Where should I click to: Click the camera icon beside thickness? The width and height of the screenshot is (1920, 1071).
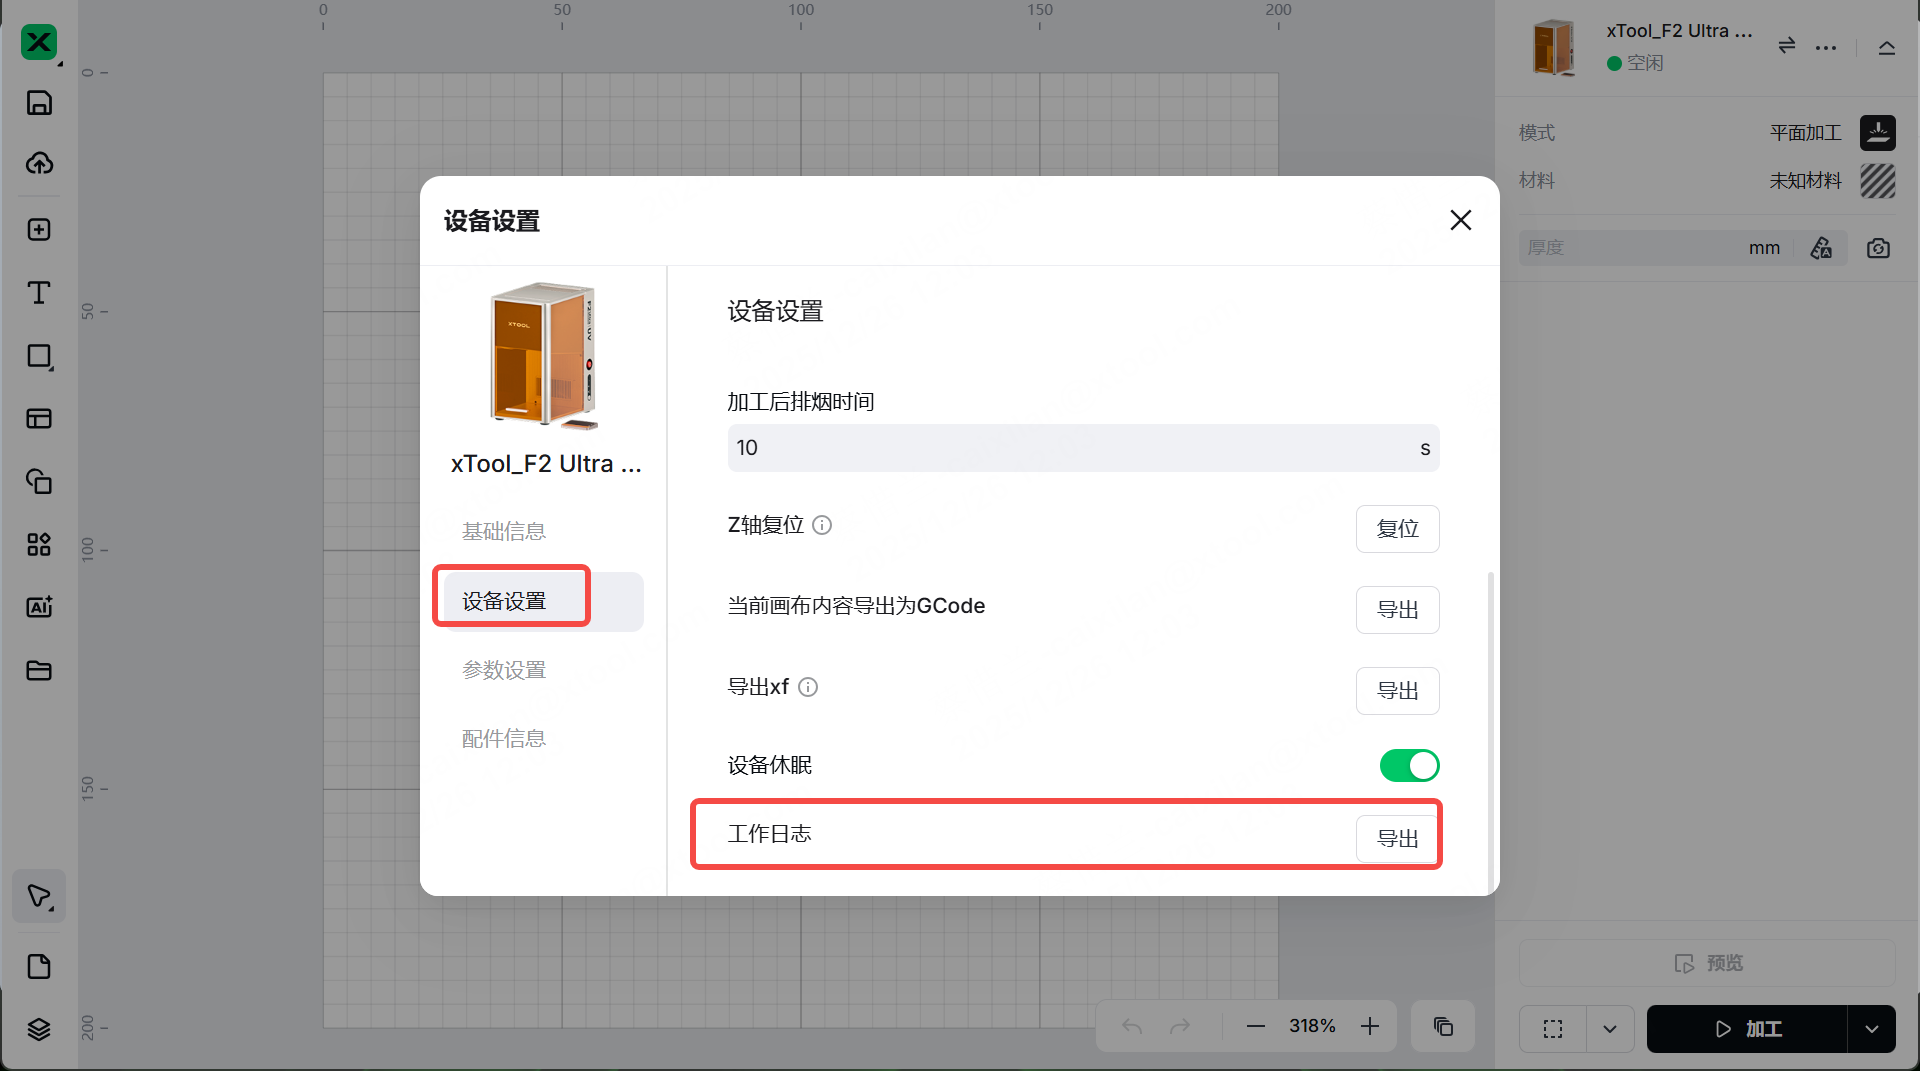coord(1878,248)
